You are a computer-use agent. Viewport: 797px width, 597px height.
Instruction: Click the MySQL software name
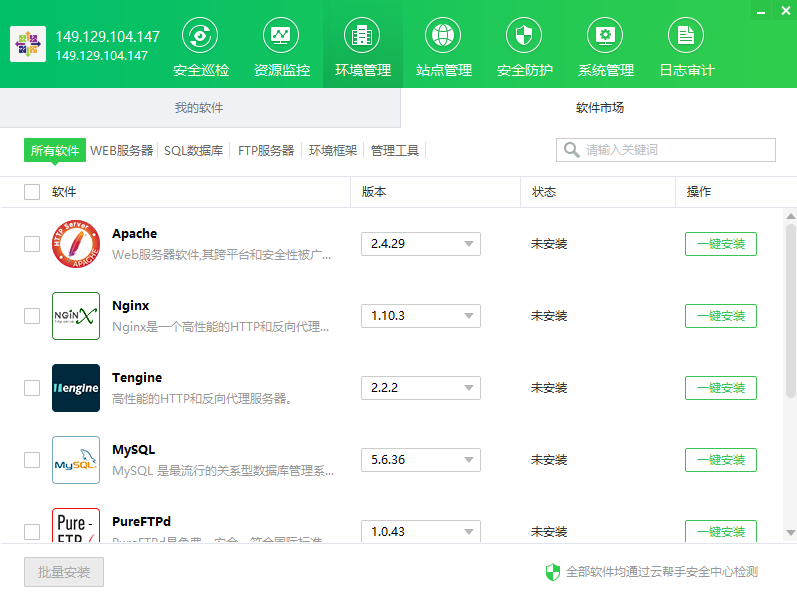point(134,450)
